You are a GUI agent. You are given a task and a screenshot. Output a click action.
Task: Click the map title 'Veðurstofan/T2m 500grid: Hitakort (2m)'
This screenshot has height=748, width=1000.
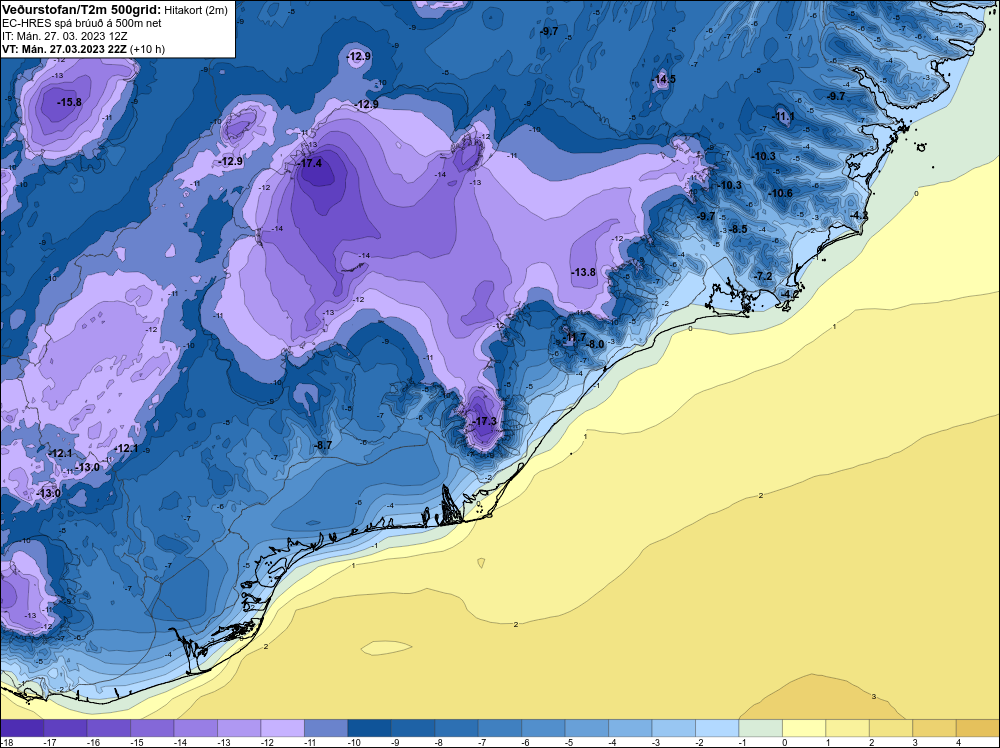[x=115, y=10]
